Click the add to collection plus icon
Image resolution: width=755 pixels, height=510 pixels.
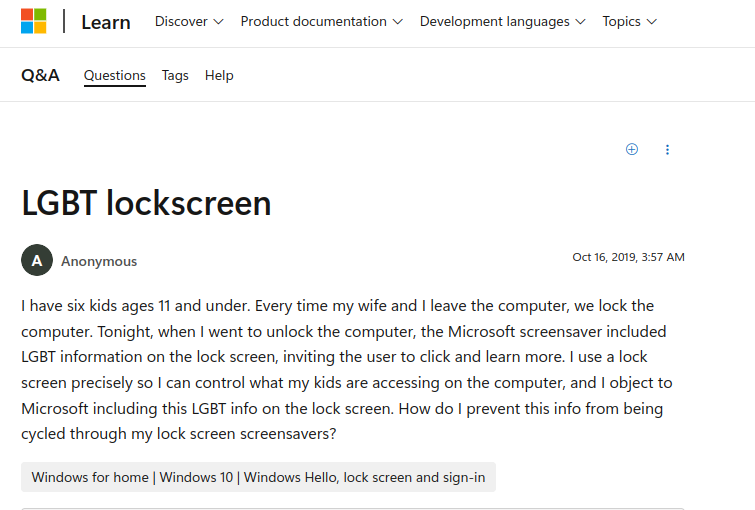click(x=632, y=149)
